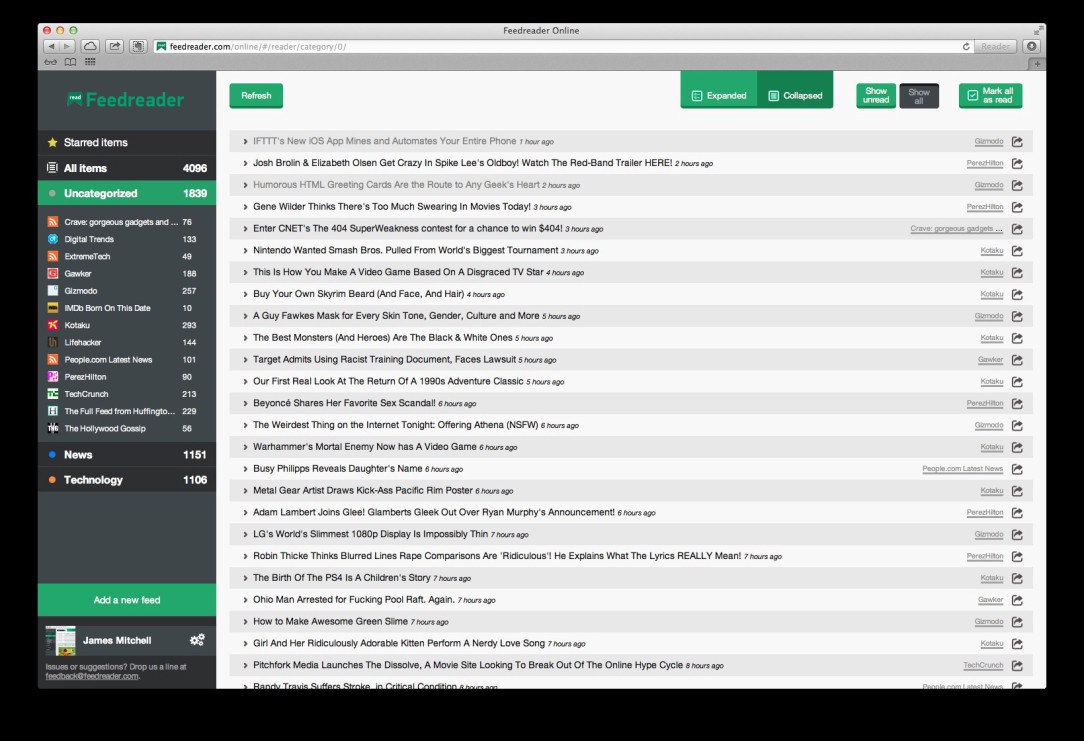Expand Enter CNET's 404 SuperWeakness article chevron

tap(245, 229)
